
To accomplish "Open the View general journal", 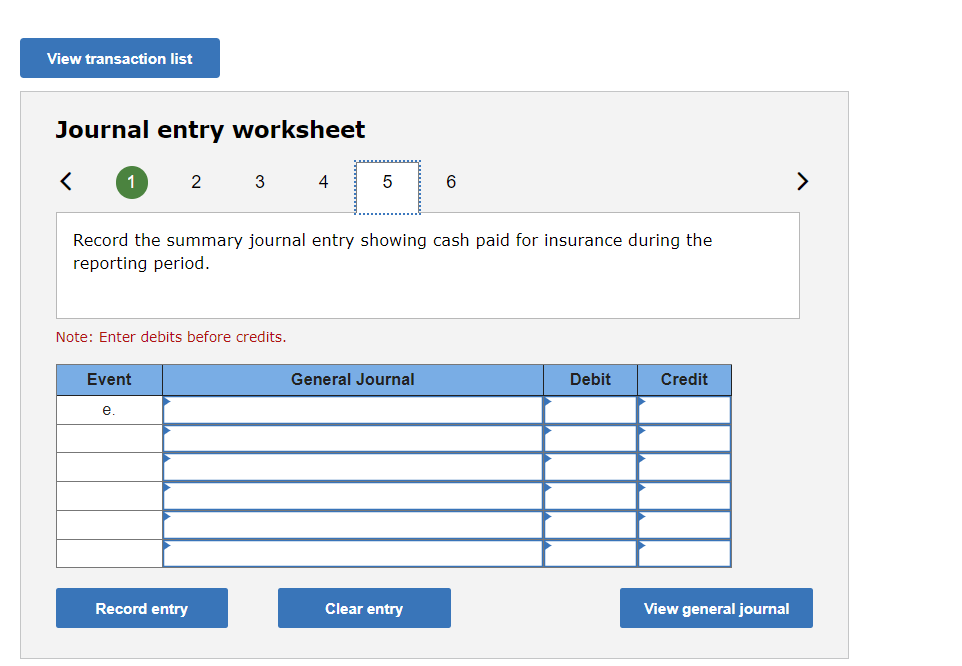I will [x=716, y=607].
